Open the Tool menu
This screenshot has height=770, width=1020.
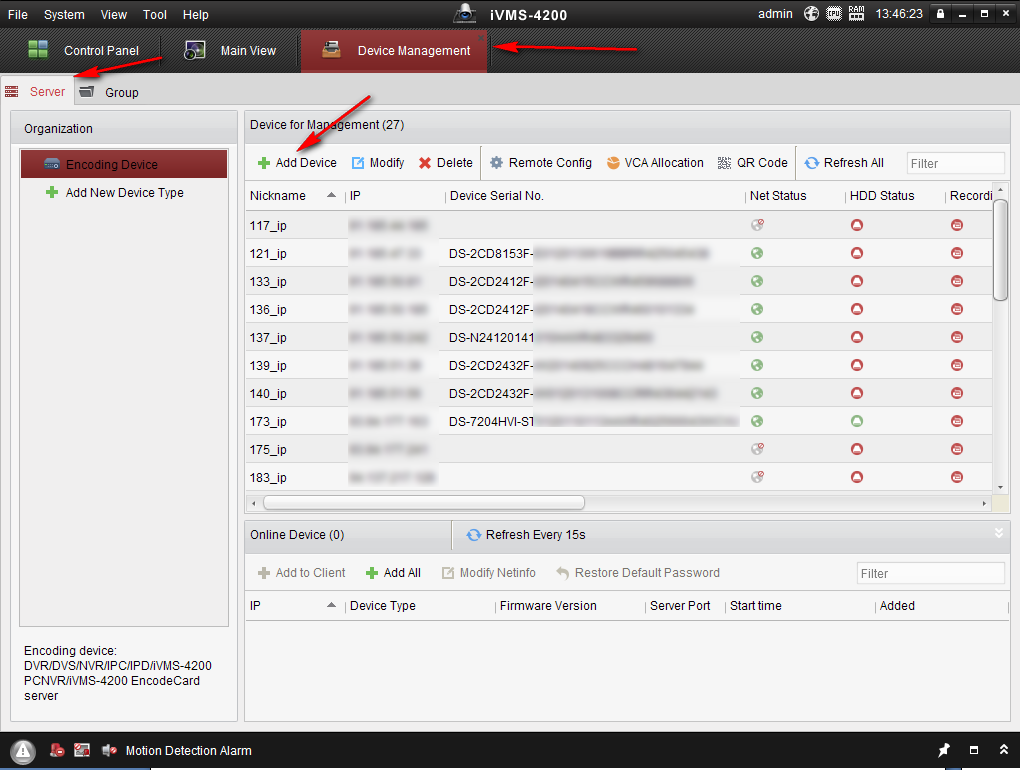[155, 15]
